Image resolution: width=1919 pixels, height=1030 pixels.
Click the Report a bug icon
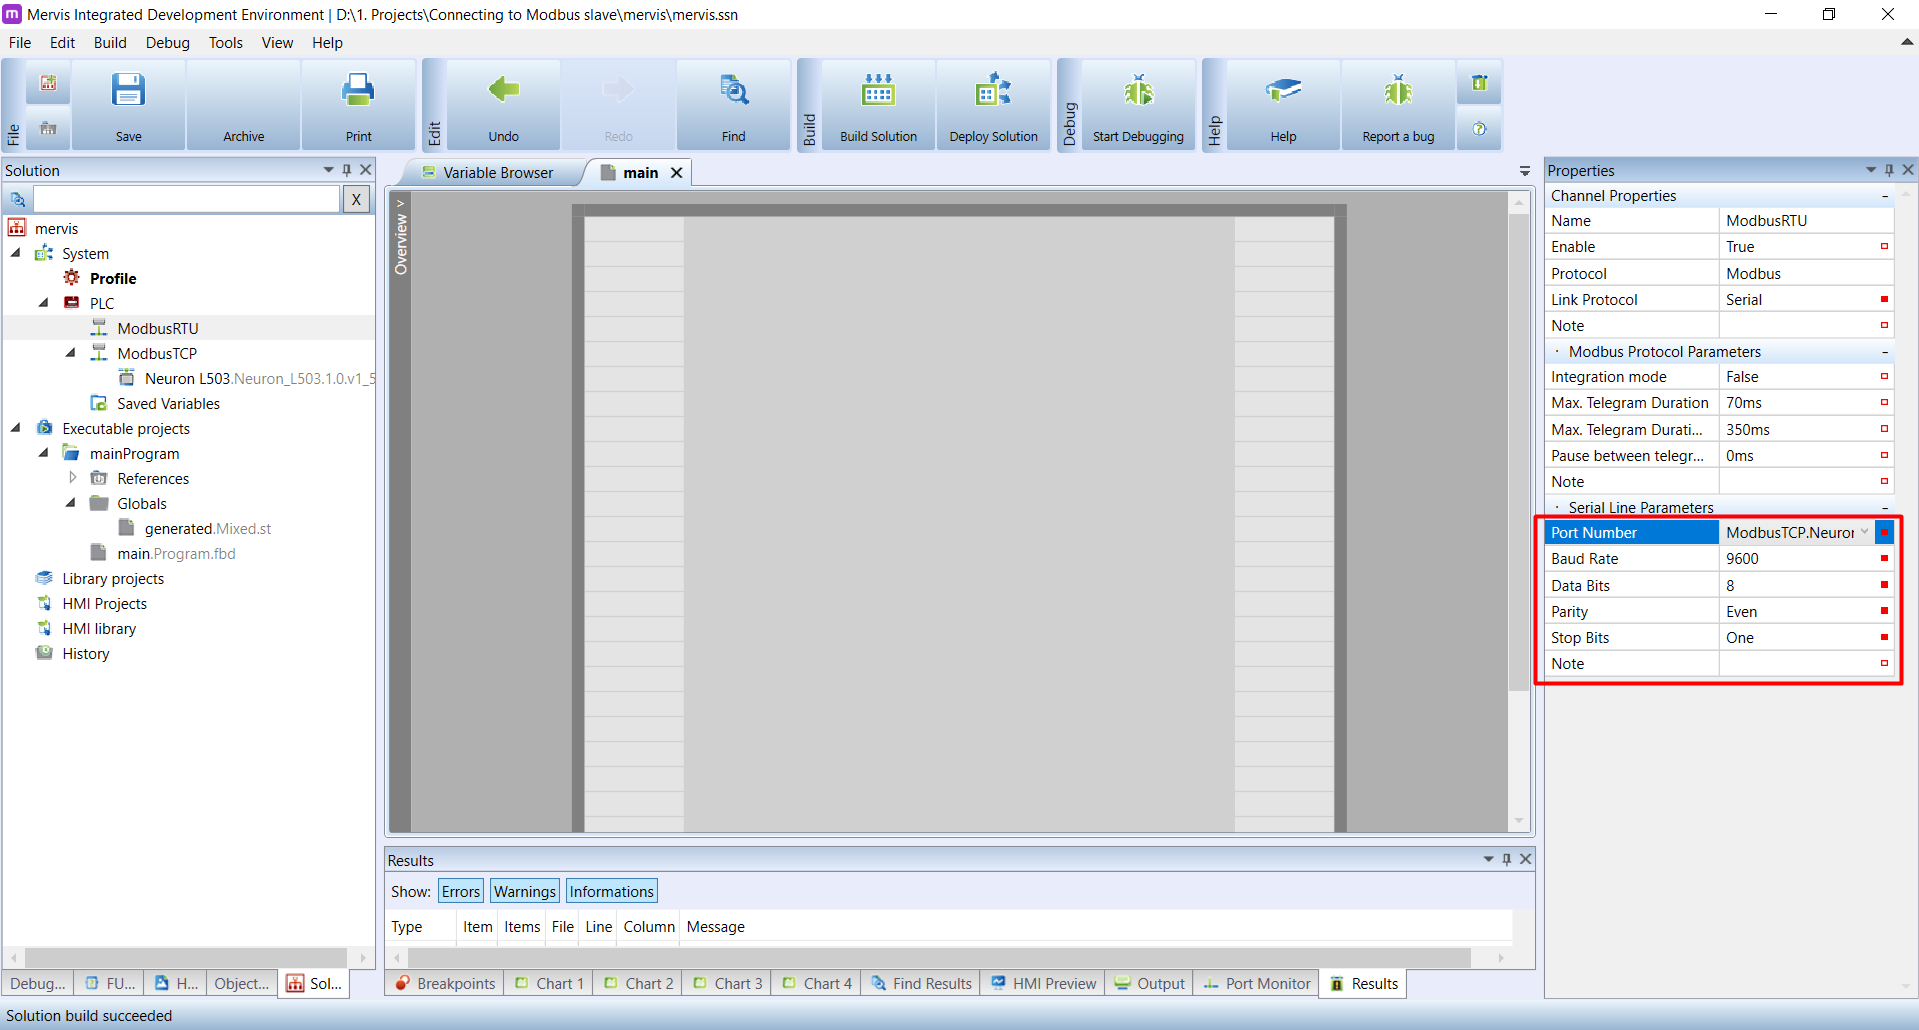(1398, 91)
